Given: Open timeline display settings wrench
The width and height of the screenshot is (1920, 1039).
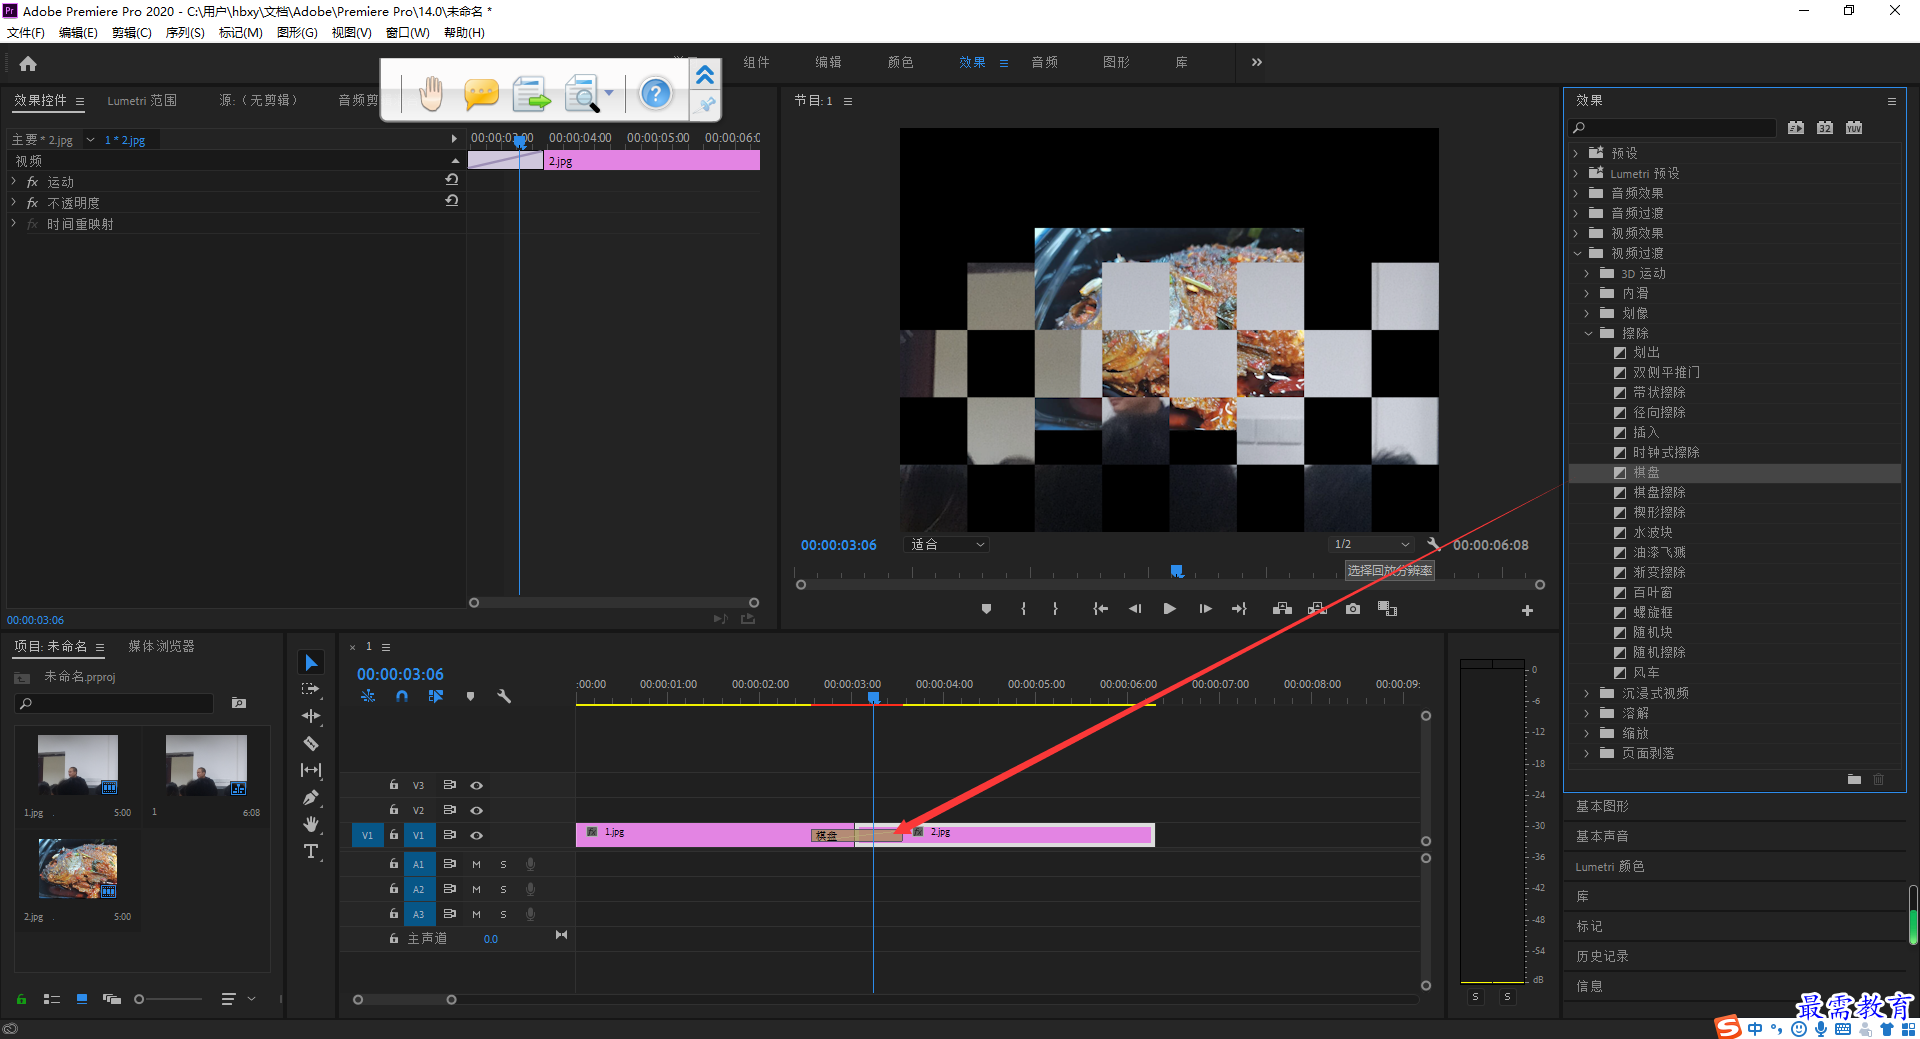Looking at the screenshot, I should coord(504,696).
